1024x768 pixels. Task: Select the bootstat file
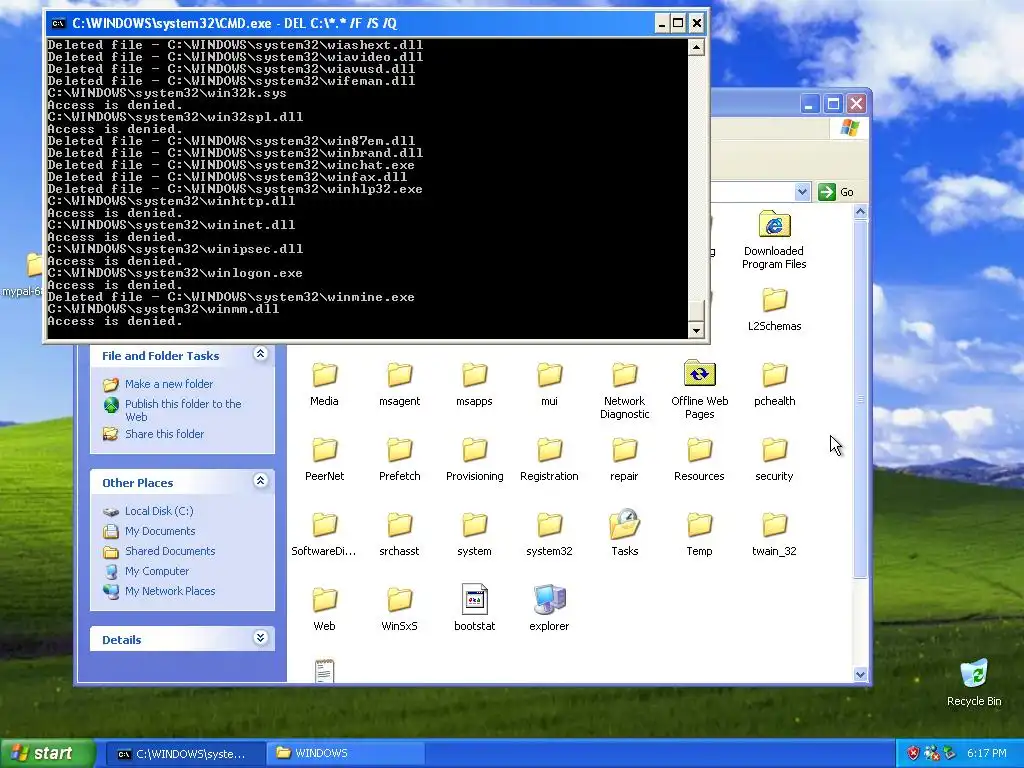(474, 608)
